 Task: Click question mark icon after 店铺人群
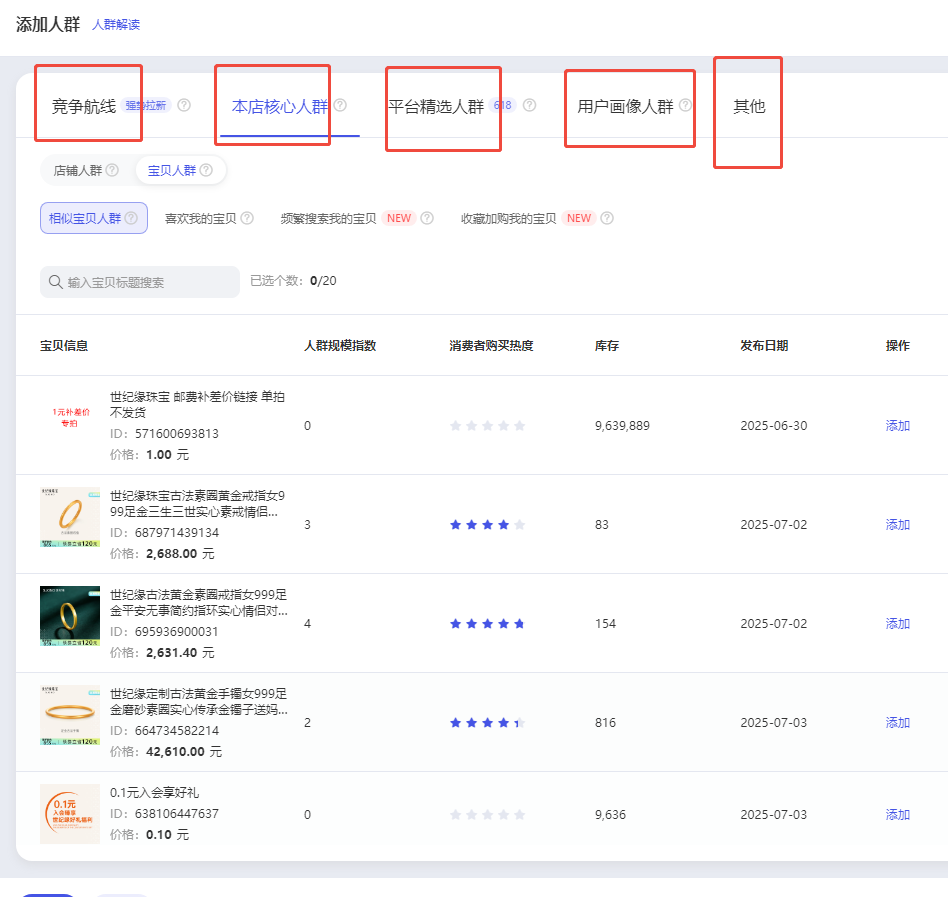click(x=112, y=171)
